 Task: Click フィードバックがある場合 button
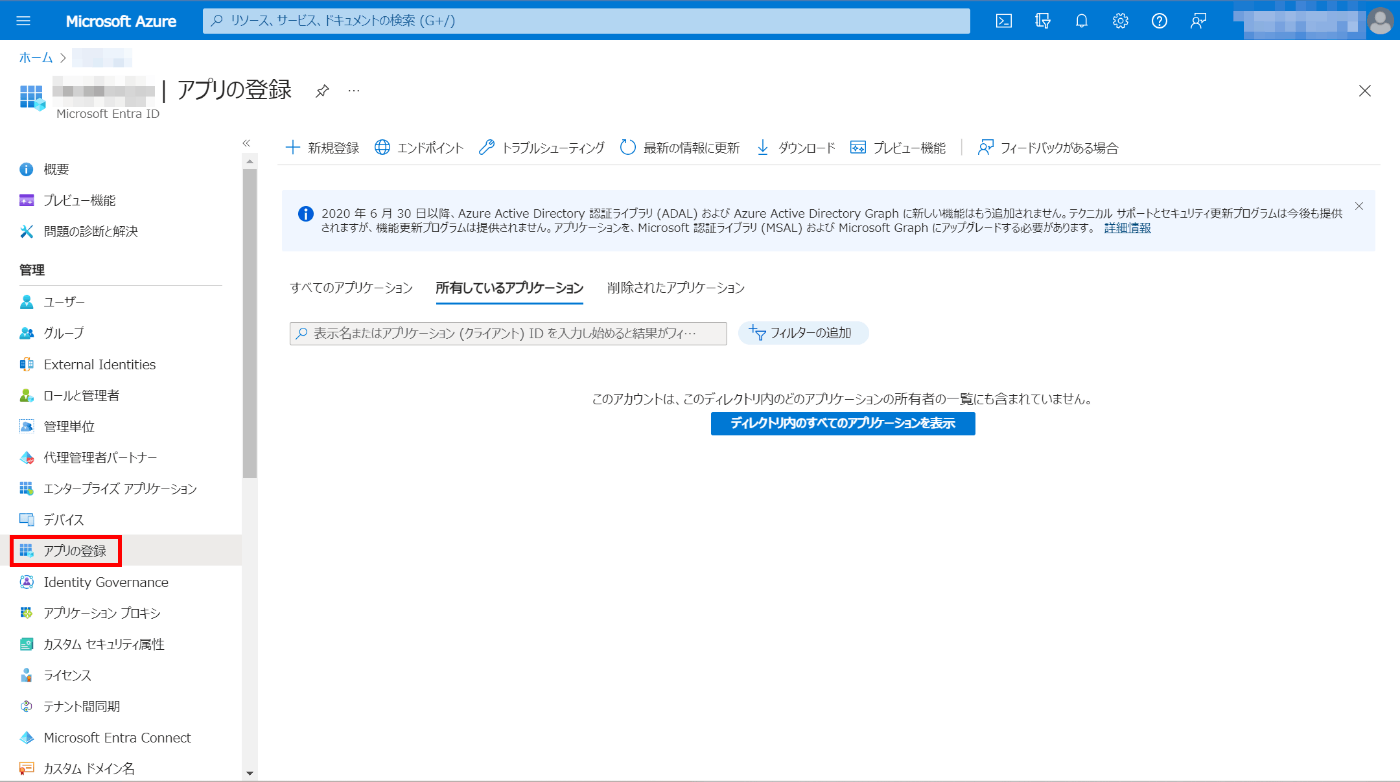pos(1048,148)
